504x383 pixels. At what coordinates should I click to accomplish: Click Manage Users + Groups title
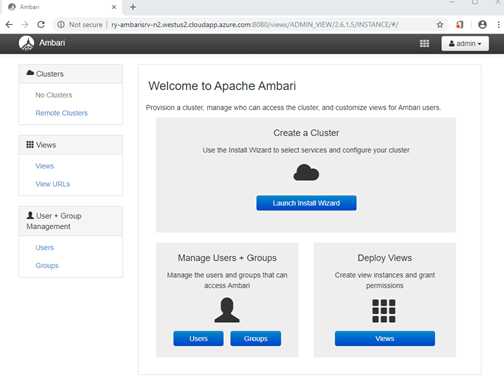click(227, 258)
